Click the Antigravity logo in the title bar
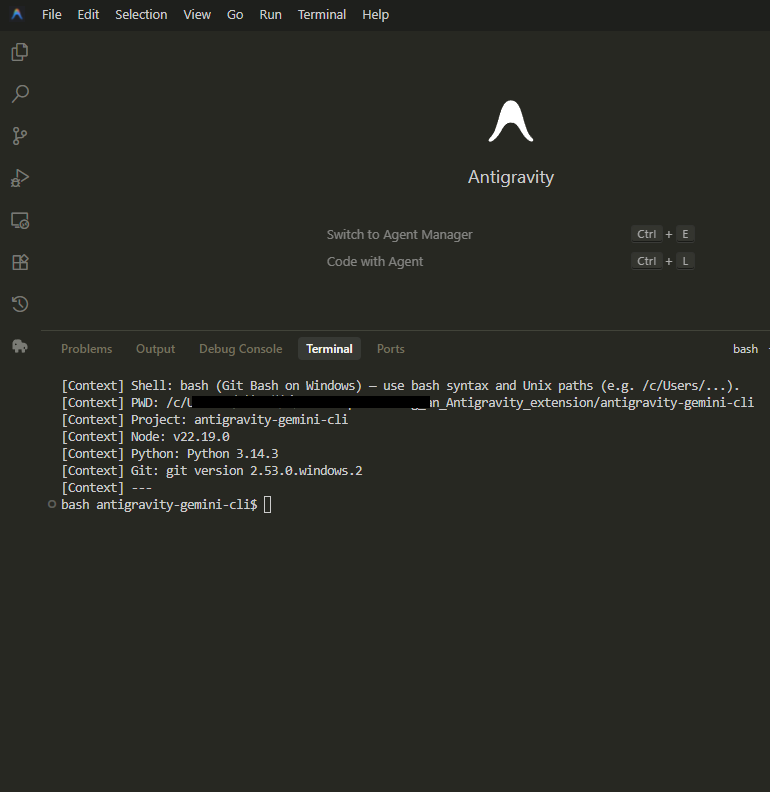Screen dimensions: 770x792 (17, 15)
